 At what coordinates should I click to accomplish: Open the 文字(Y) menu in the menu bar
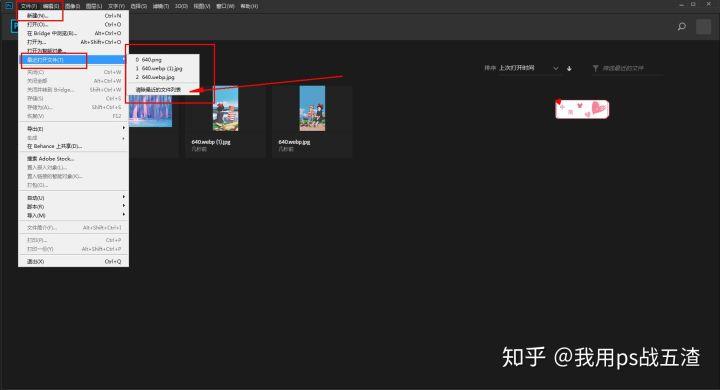pyautogui.click(x=116, y=6)
